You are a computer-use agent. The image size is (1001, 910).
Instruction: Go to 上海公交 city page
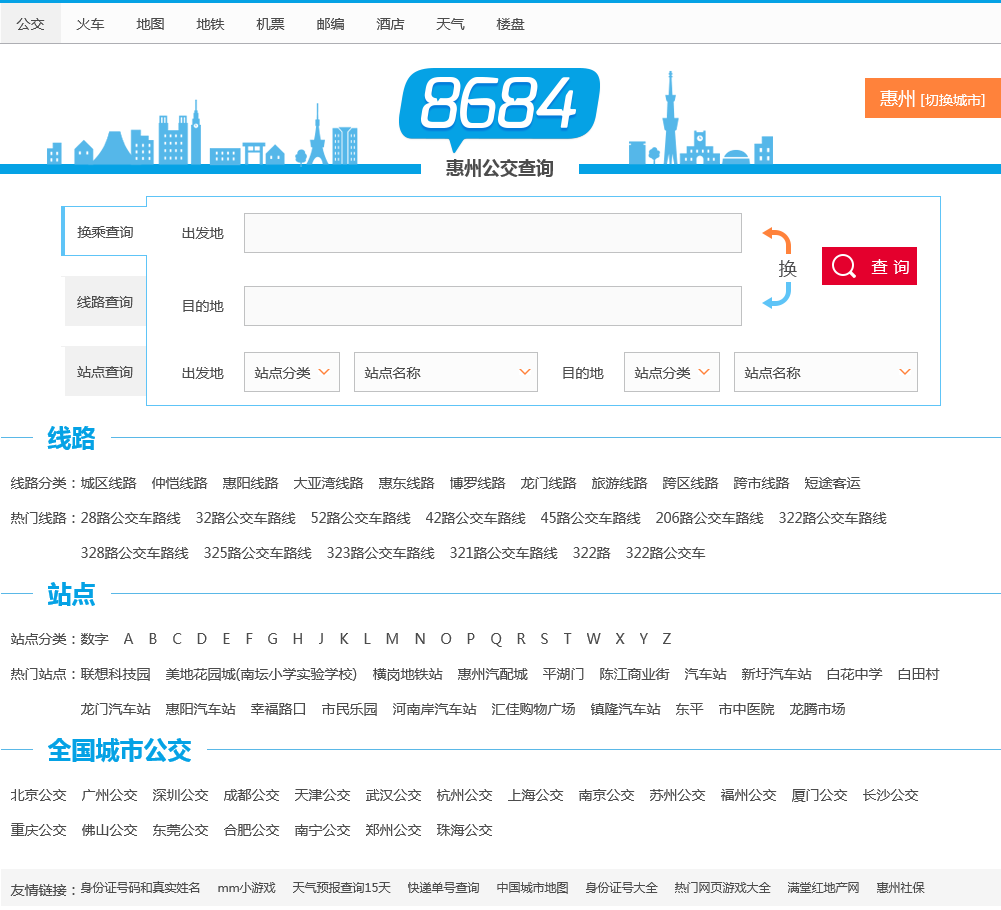(x=535, y=795)
